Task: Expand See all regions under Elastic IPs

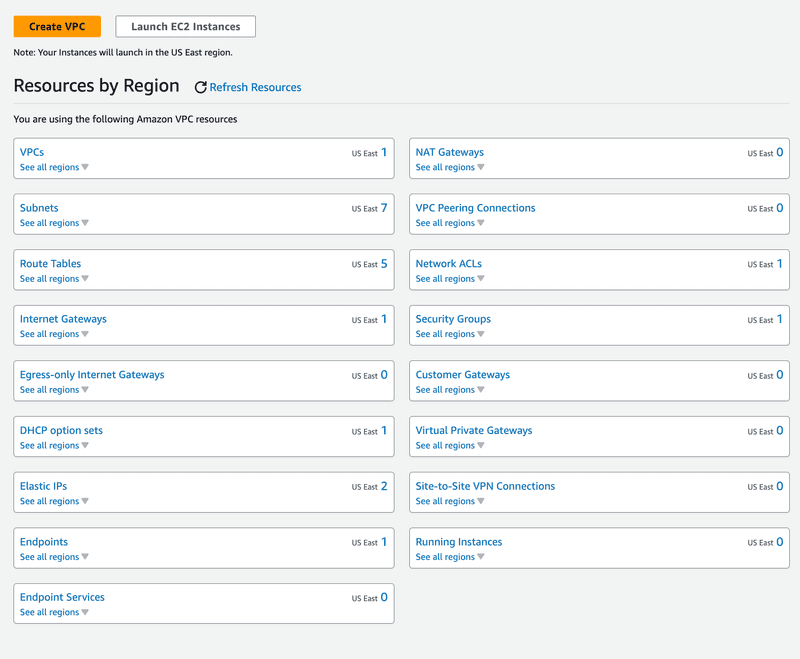Action: tap(54, 501)
